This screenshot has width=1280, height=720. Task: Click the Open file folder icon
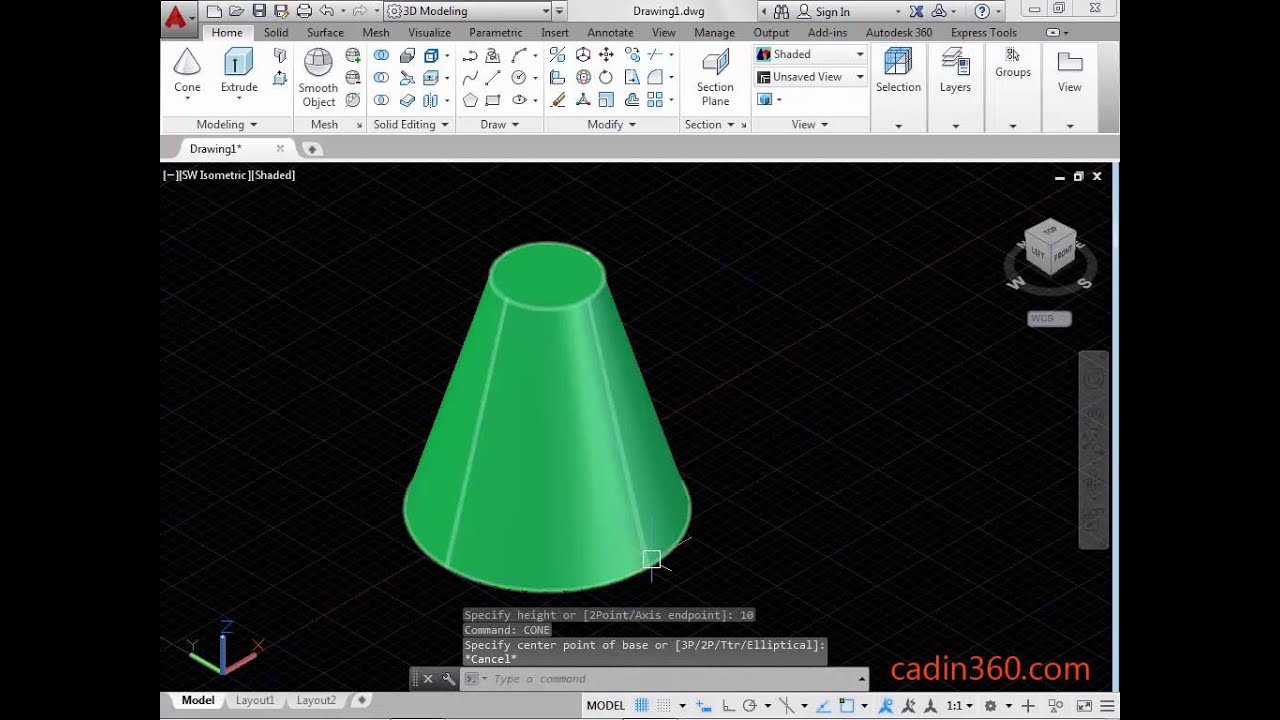coord(236,11)
